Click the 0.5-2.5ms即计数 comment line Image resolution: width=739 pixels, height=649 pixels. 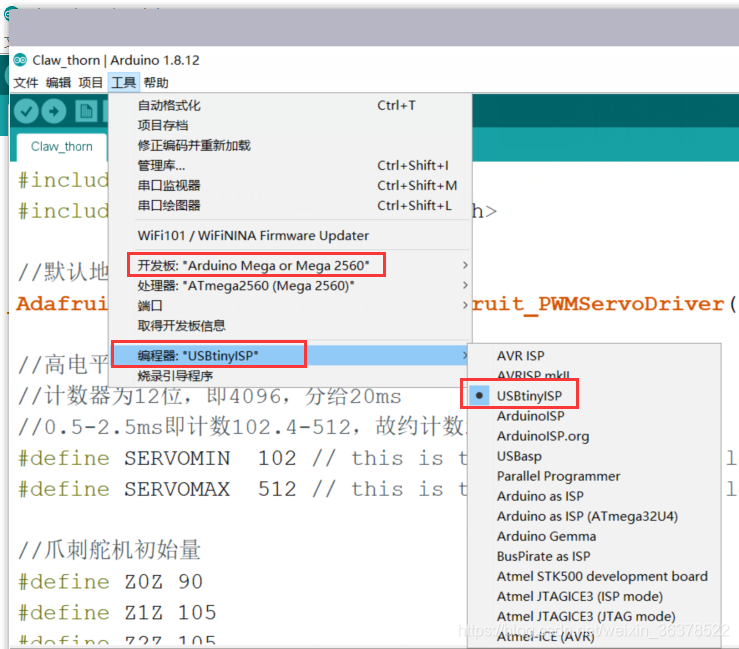point(242,427)
